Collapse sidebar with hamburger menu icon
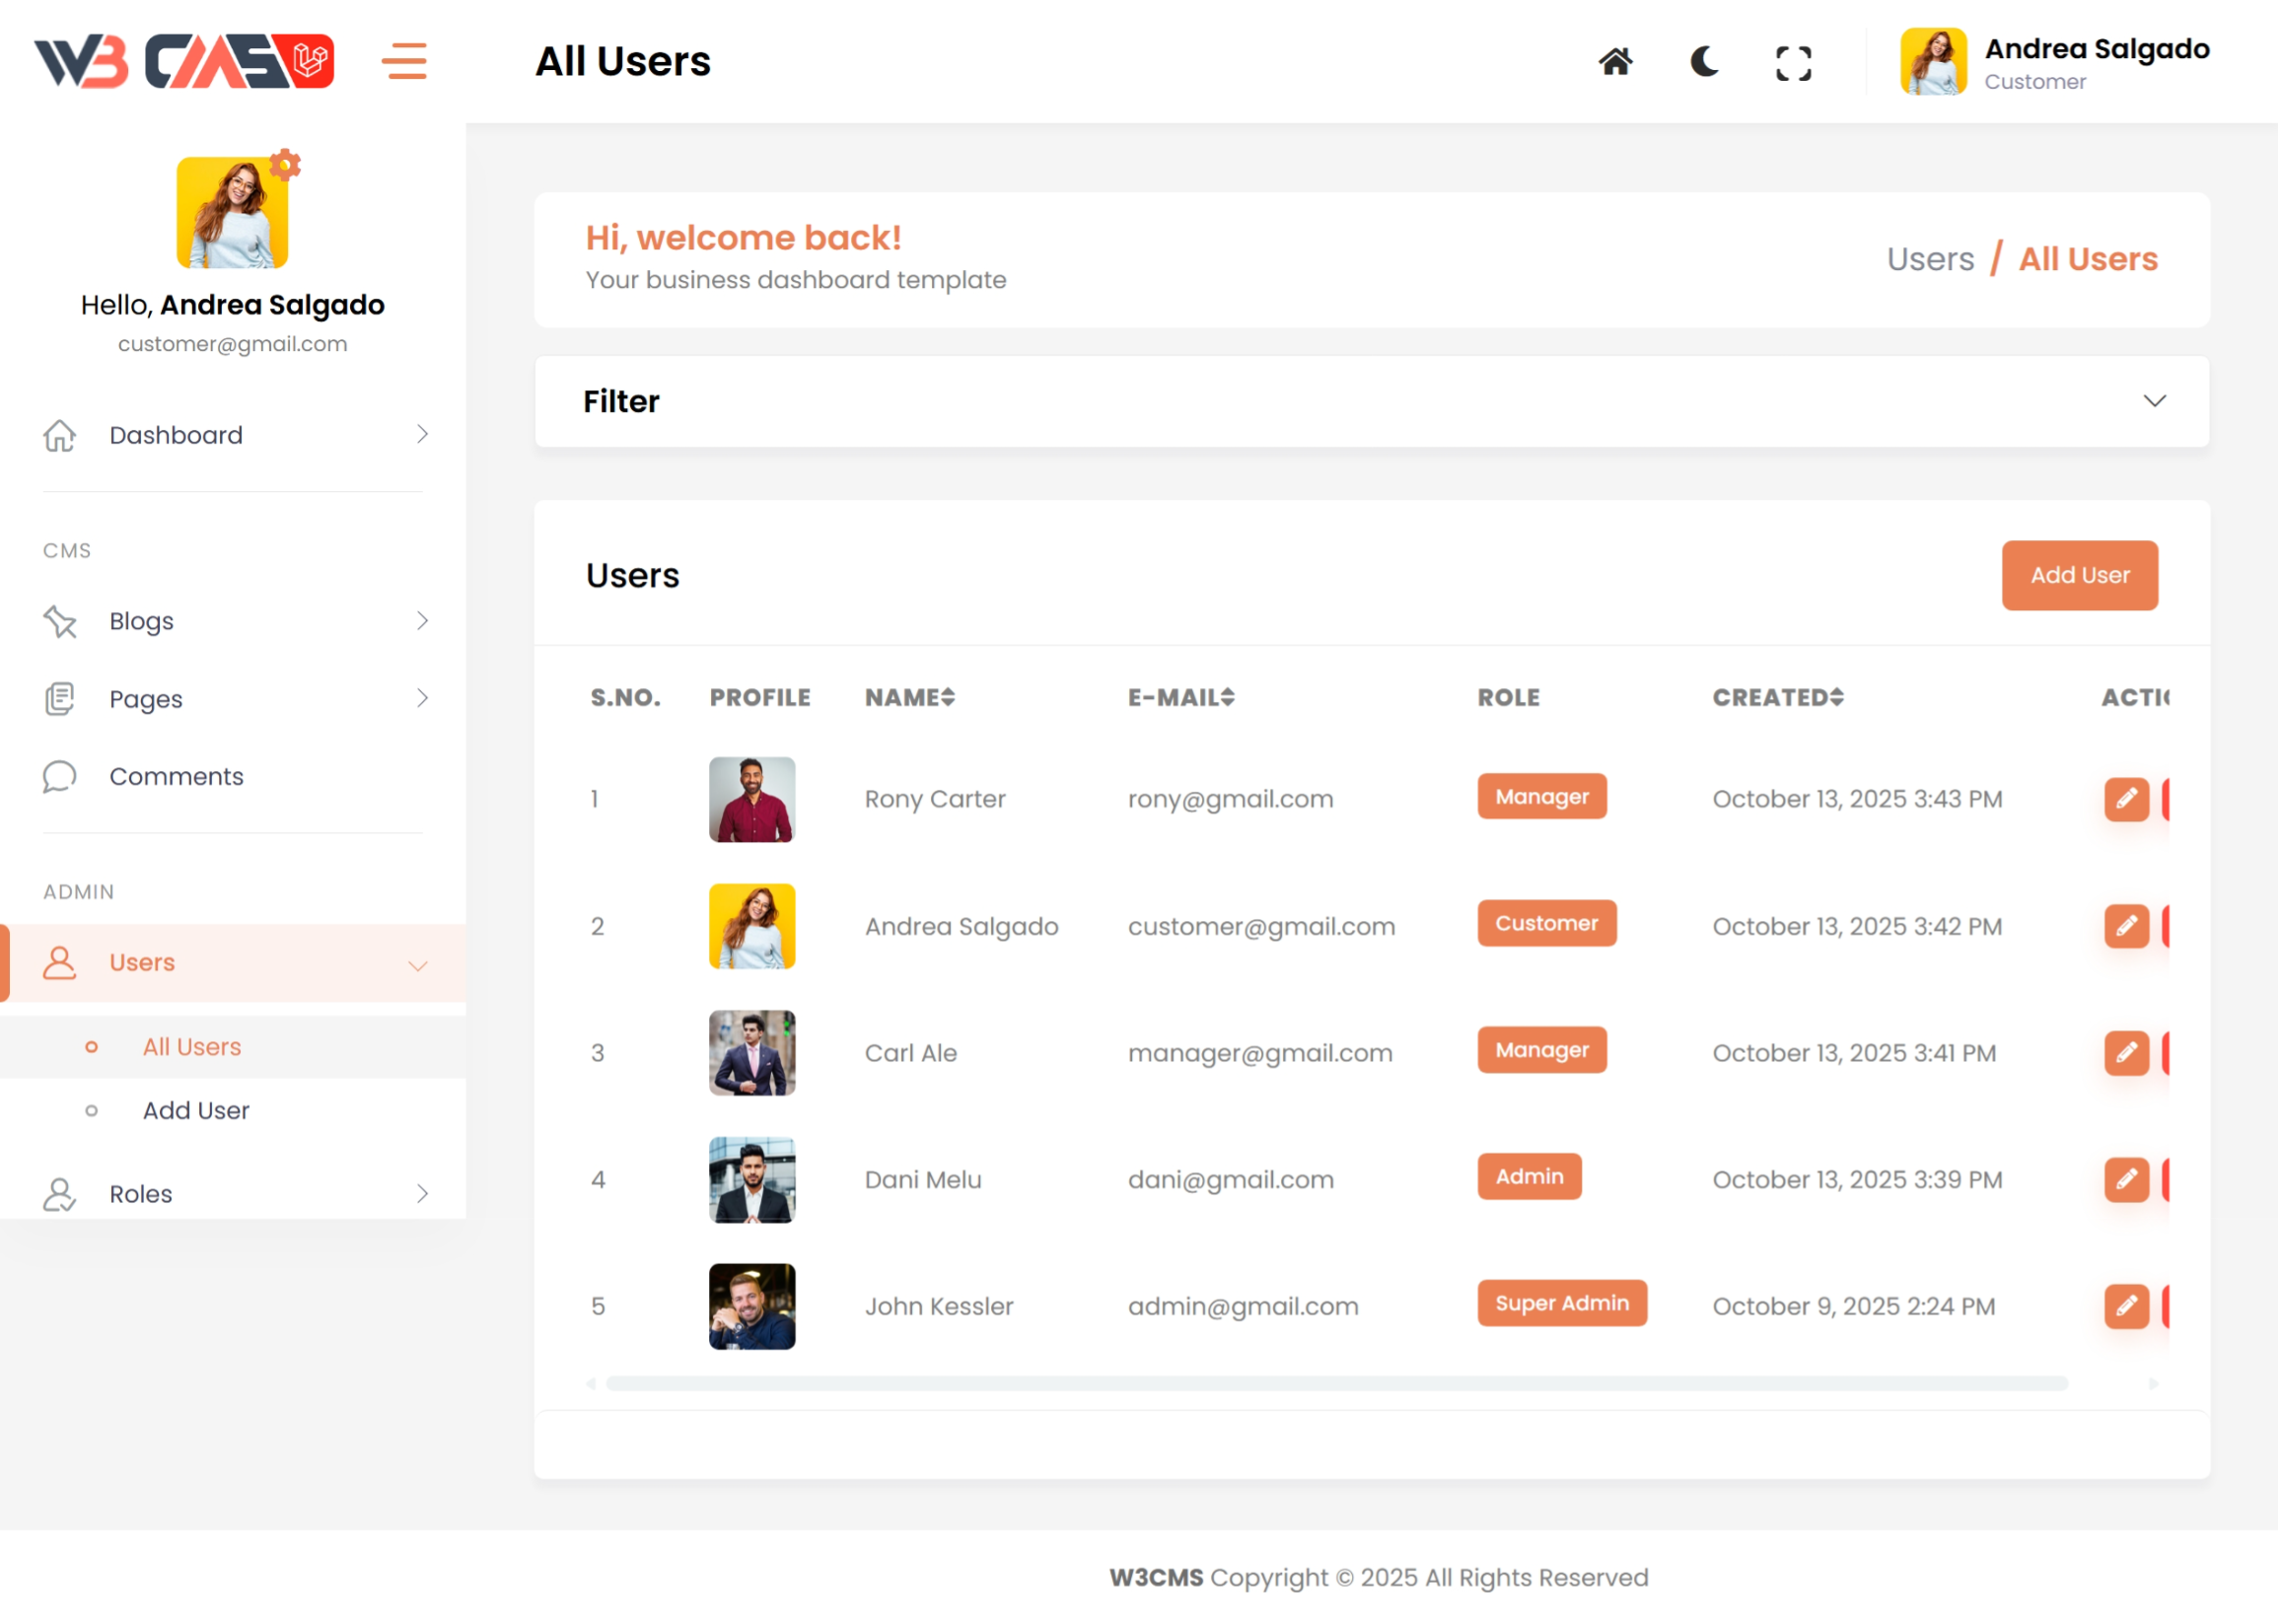Viewport: 2278px width, 1624px height. (x=404, y=61)
